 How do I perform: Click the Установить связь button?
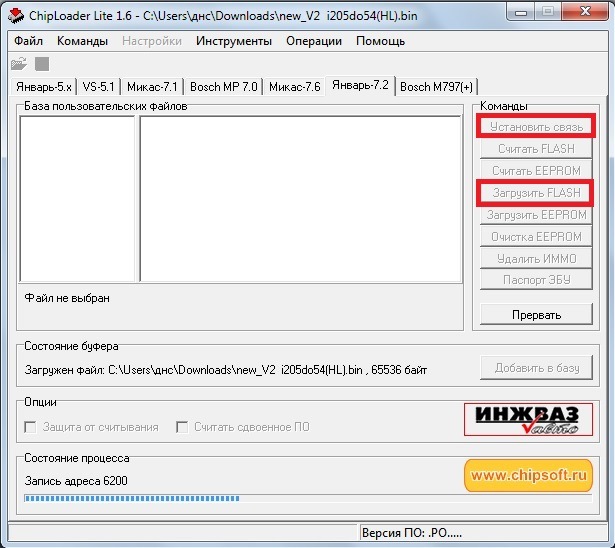coord(536,127)
